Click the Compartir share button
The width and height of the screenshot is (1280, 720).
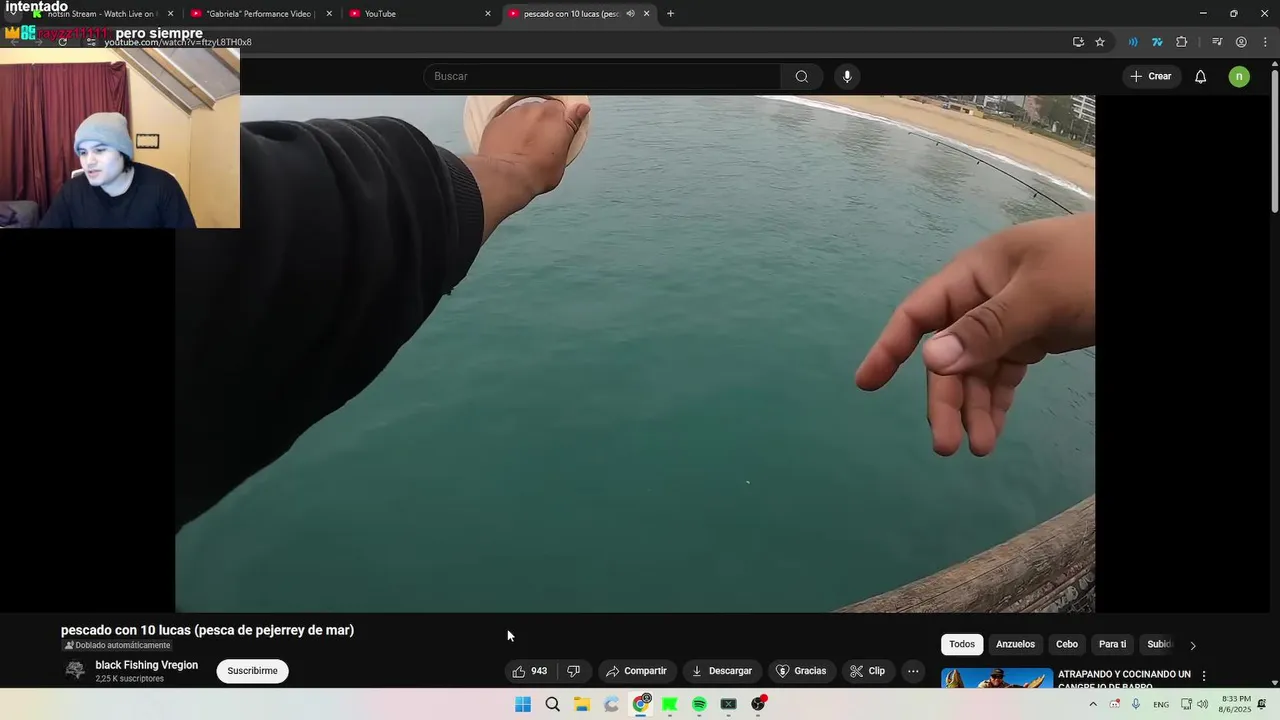(x=636, y=671)
